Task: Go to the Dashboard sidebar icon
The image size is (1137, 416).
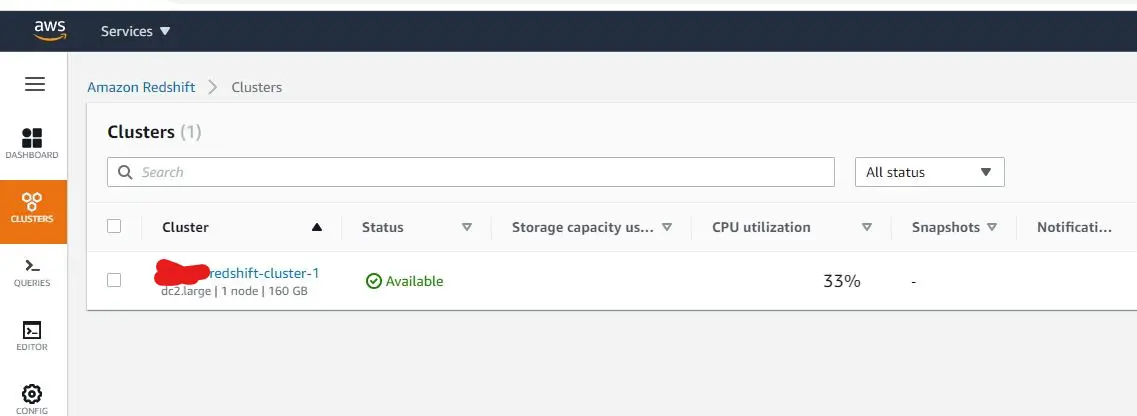Action: coord(32,143)
